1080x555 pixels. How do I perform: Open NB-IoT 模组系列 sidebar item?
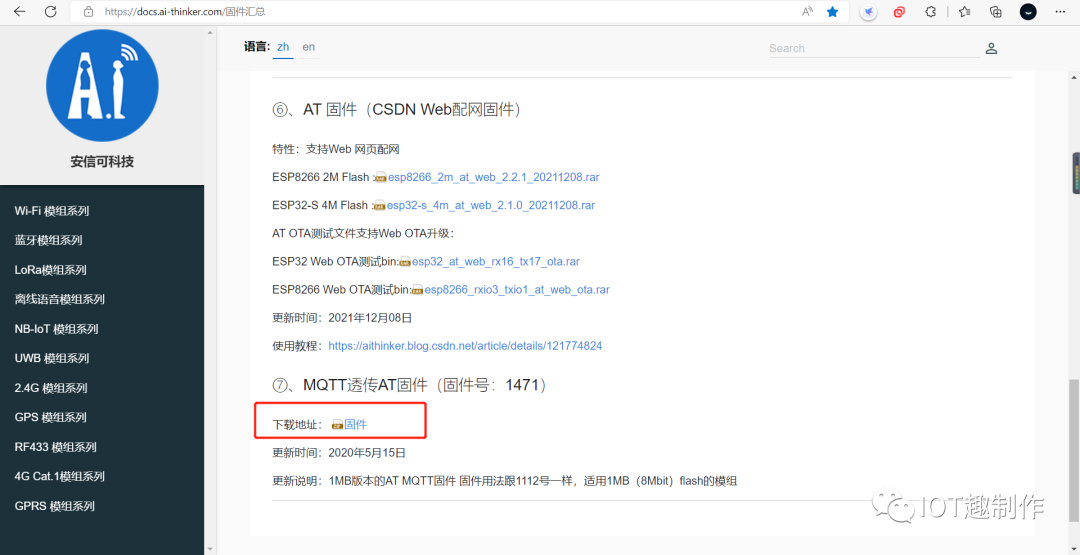pos(56,329)
